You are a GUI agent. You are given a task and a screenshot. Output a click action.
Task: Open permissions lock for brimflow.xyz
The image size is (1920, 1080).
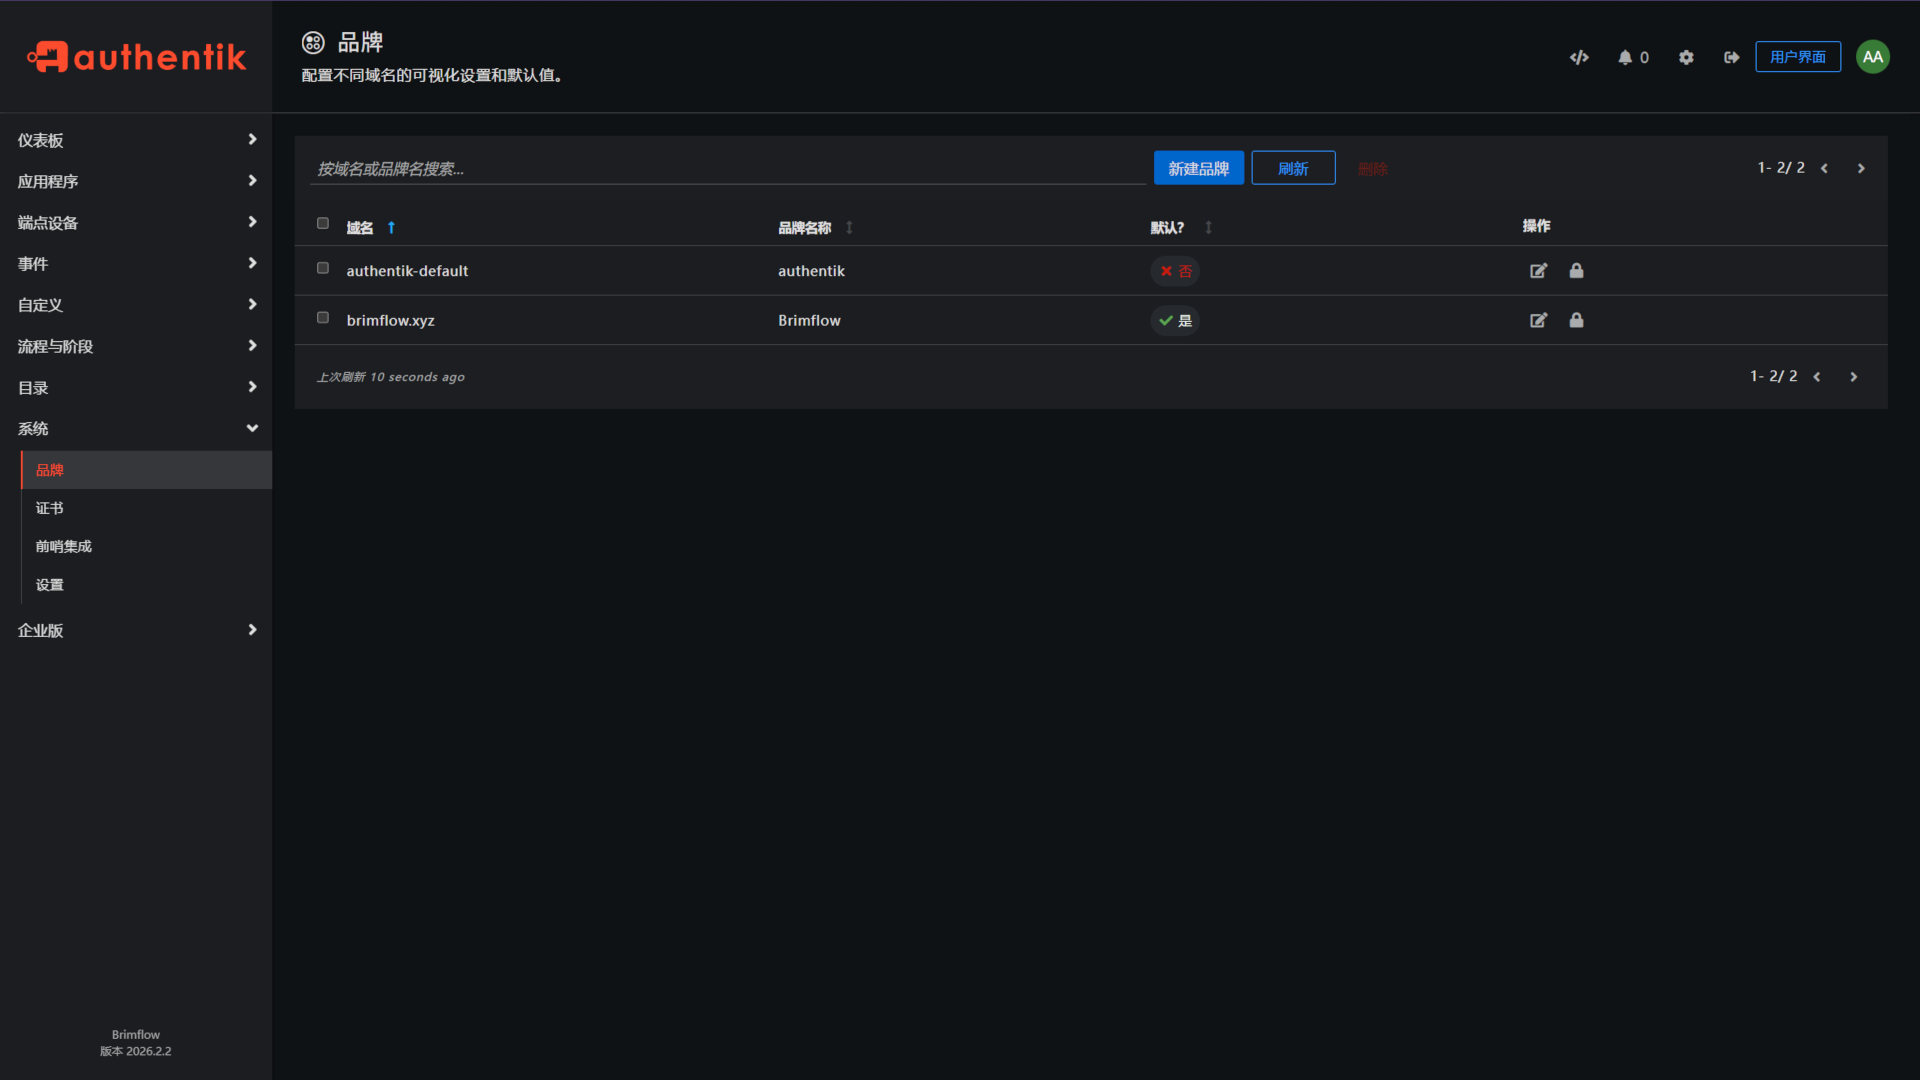pos(1576,320)
